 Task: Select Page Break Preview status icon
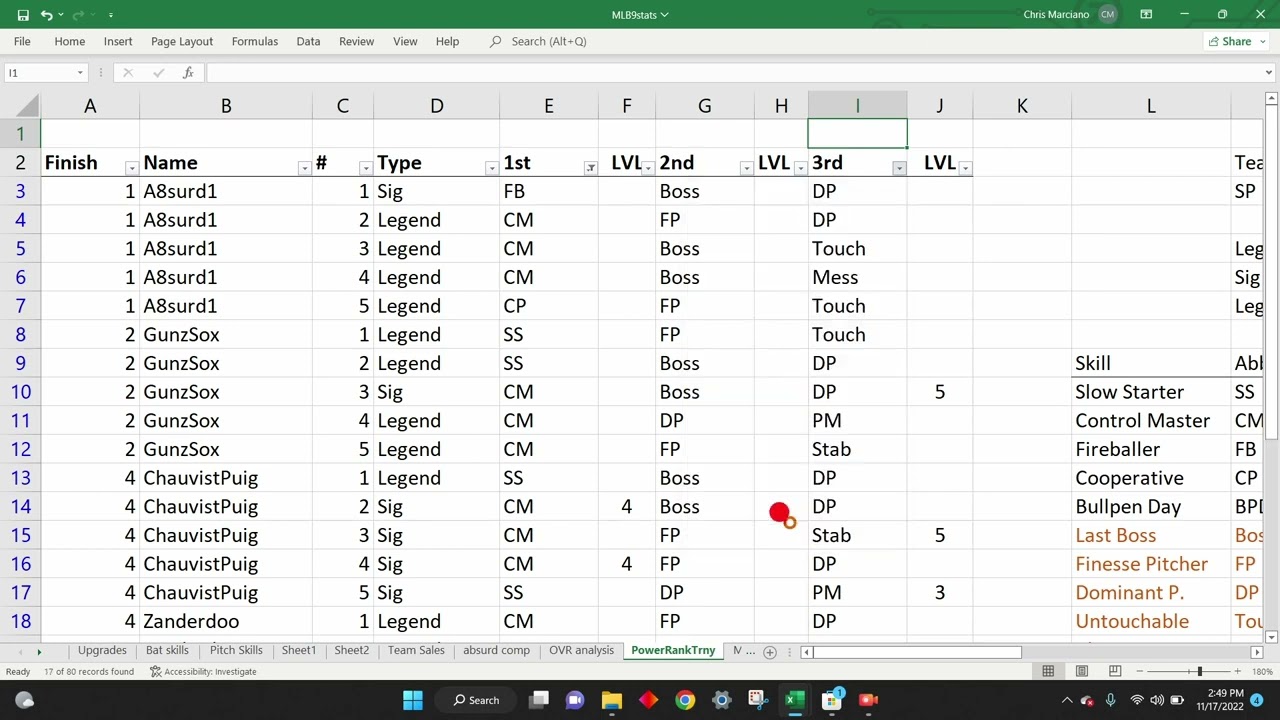(1115, 671)
